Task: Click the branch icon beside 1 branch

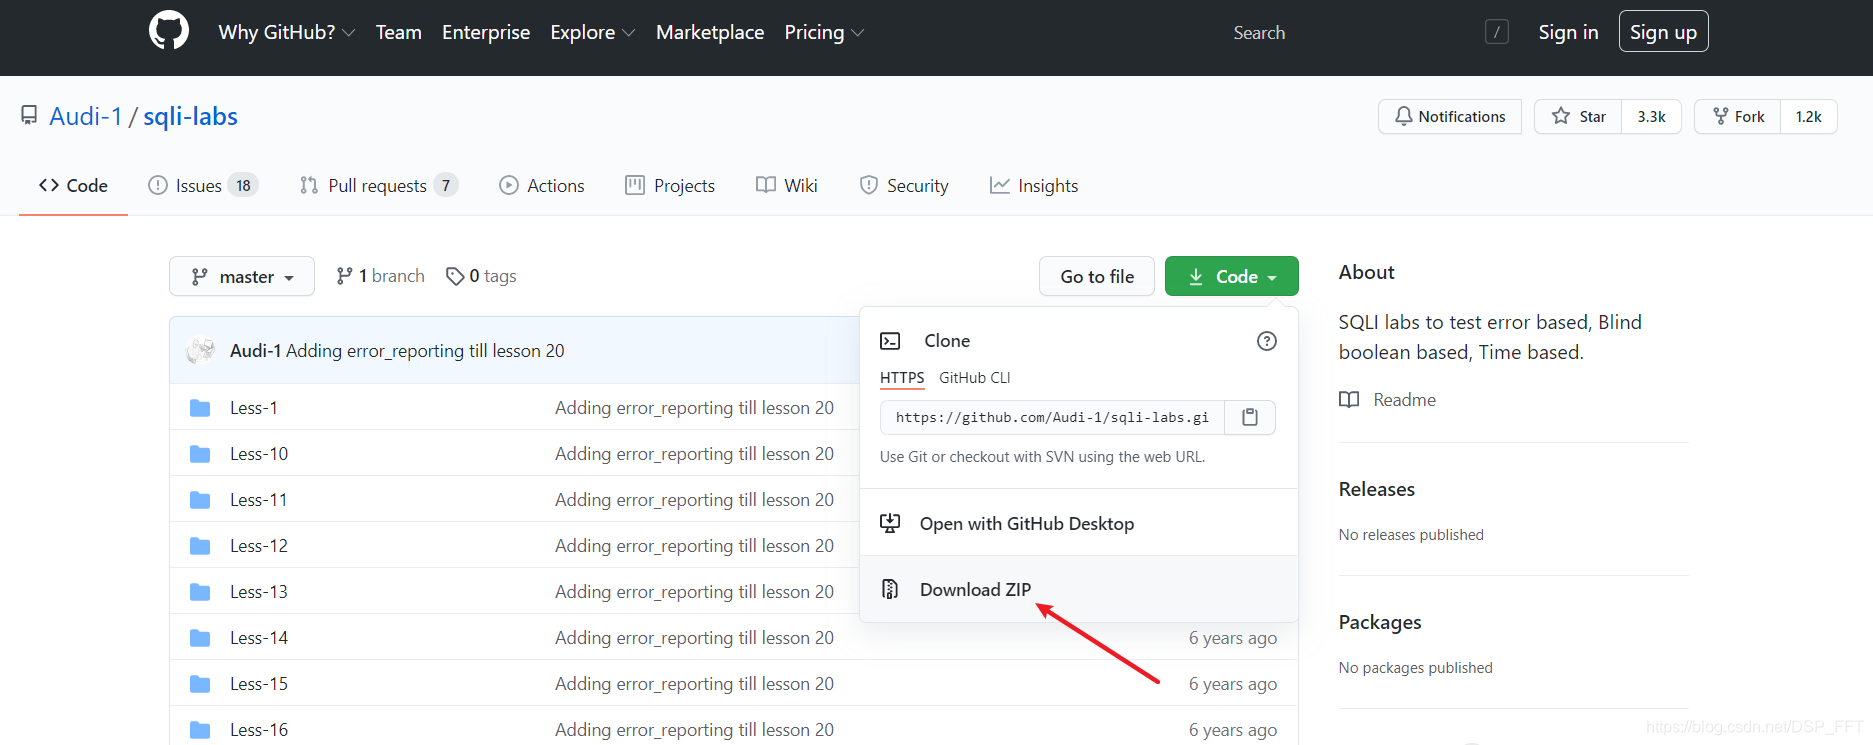Action: click(x=344, y=276)
